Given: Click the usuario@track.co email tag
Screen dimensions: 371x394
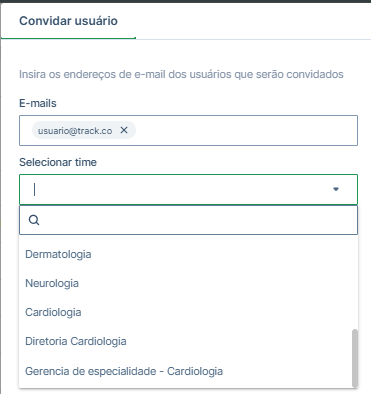Looking at the screenshot, I should click(75, 130).
